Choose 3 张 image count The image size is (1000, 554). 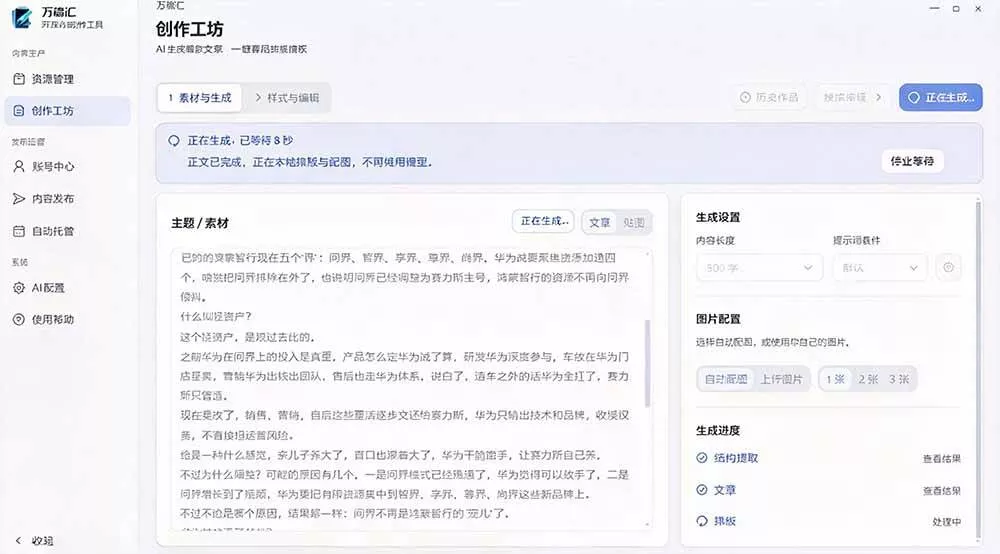point(899,379)
